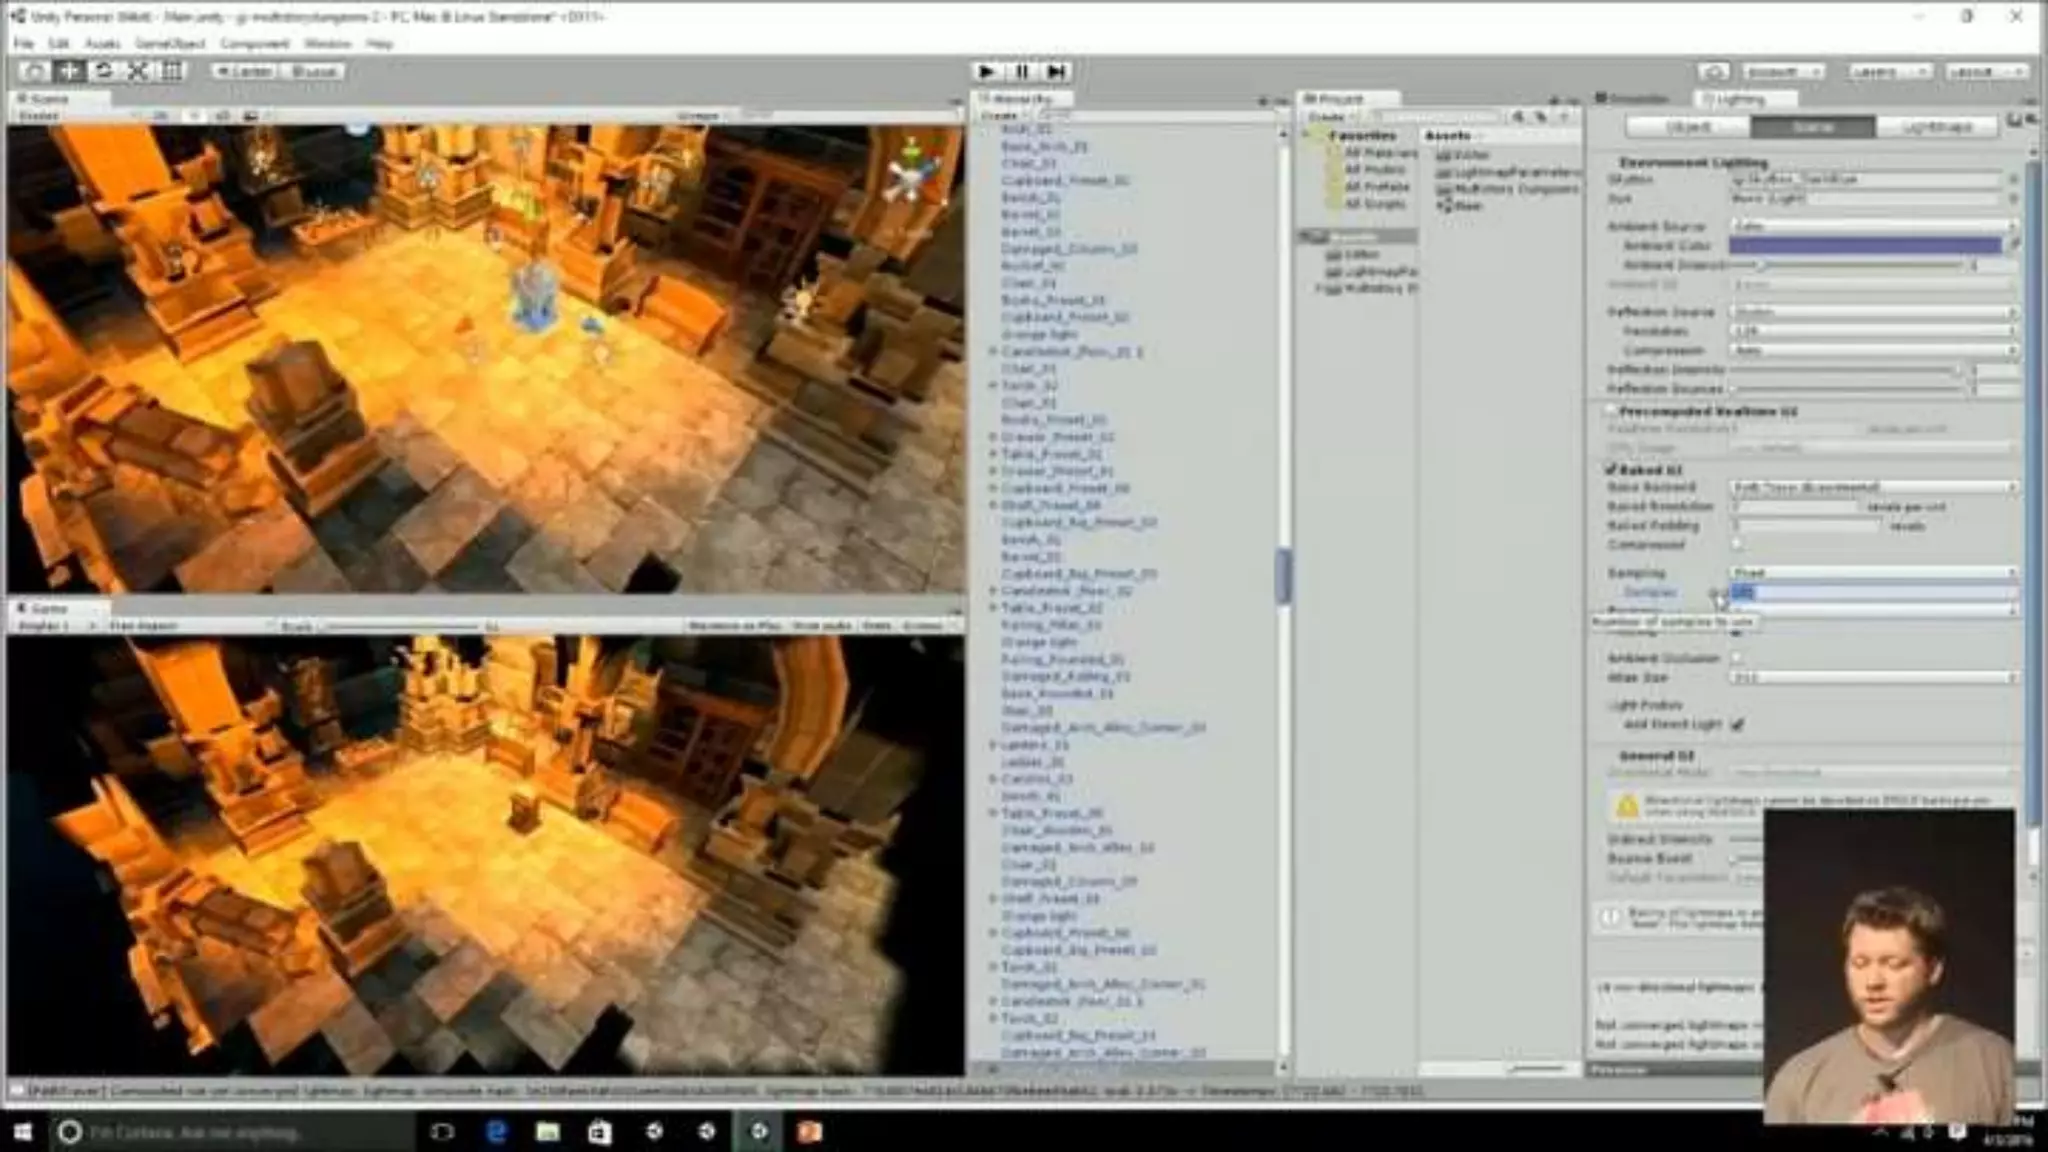Open the Atlas Size dropdown
The height and width of the screenshot is (1152, 2048).
click(x=1872, y=678)
